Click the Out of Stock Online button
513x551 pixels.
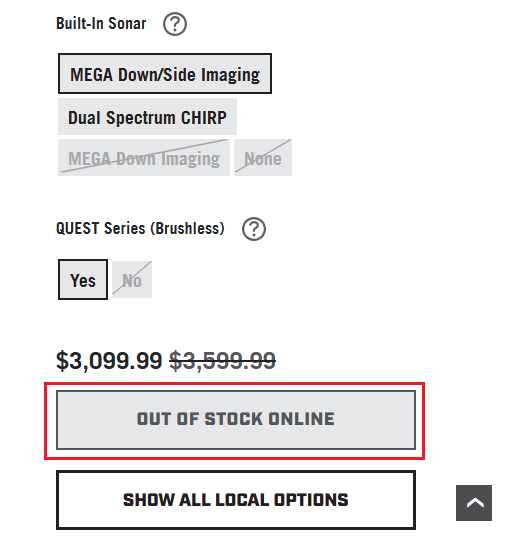236,420
